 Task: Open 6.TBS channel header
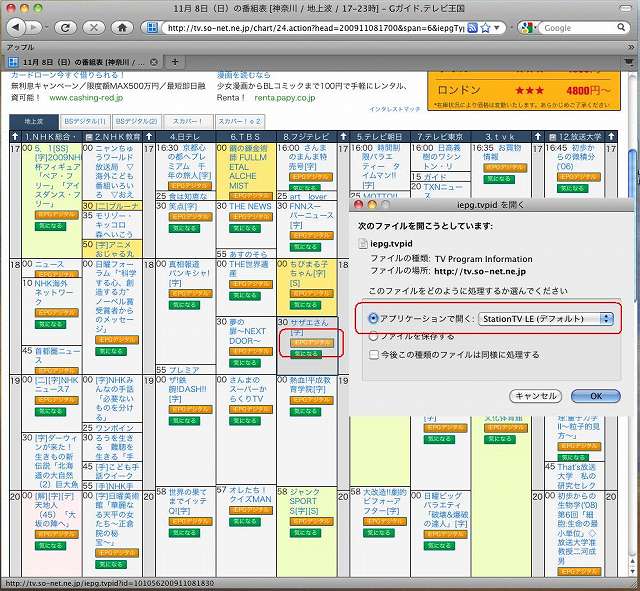click(x=245, y=137)
